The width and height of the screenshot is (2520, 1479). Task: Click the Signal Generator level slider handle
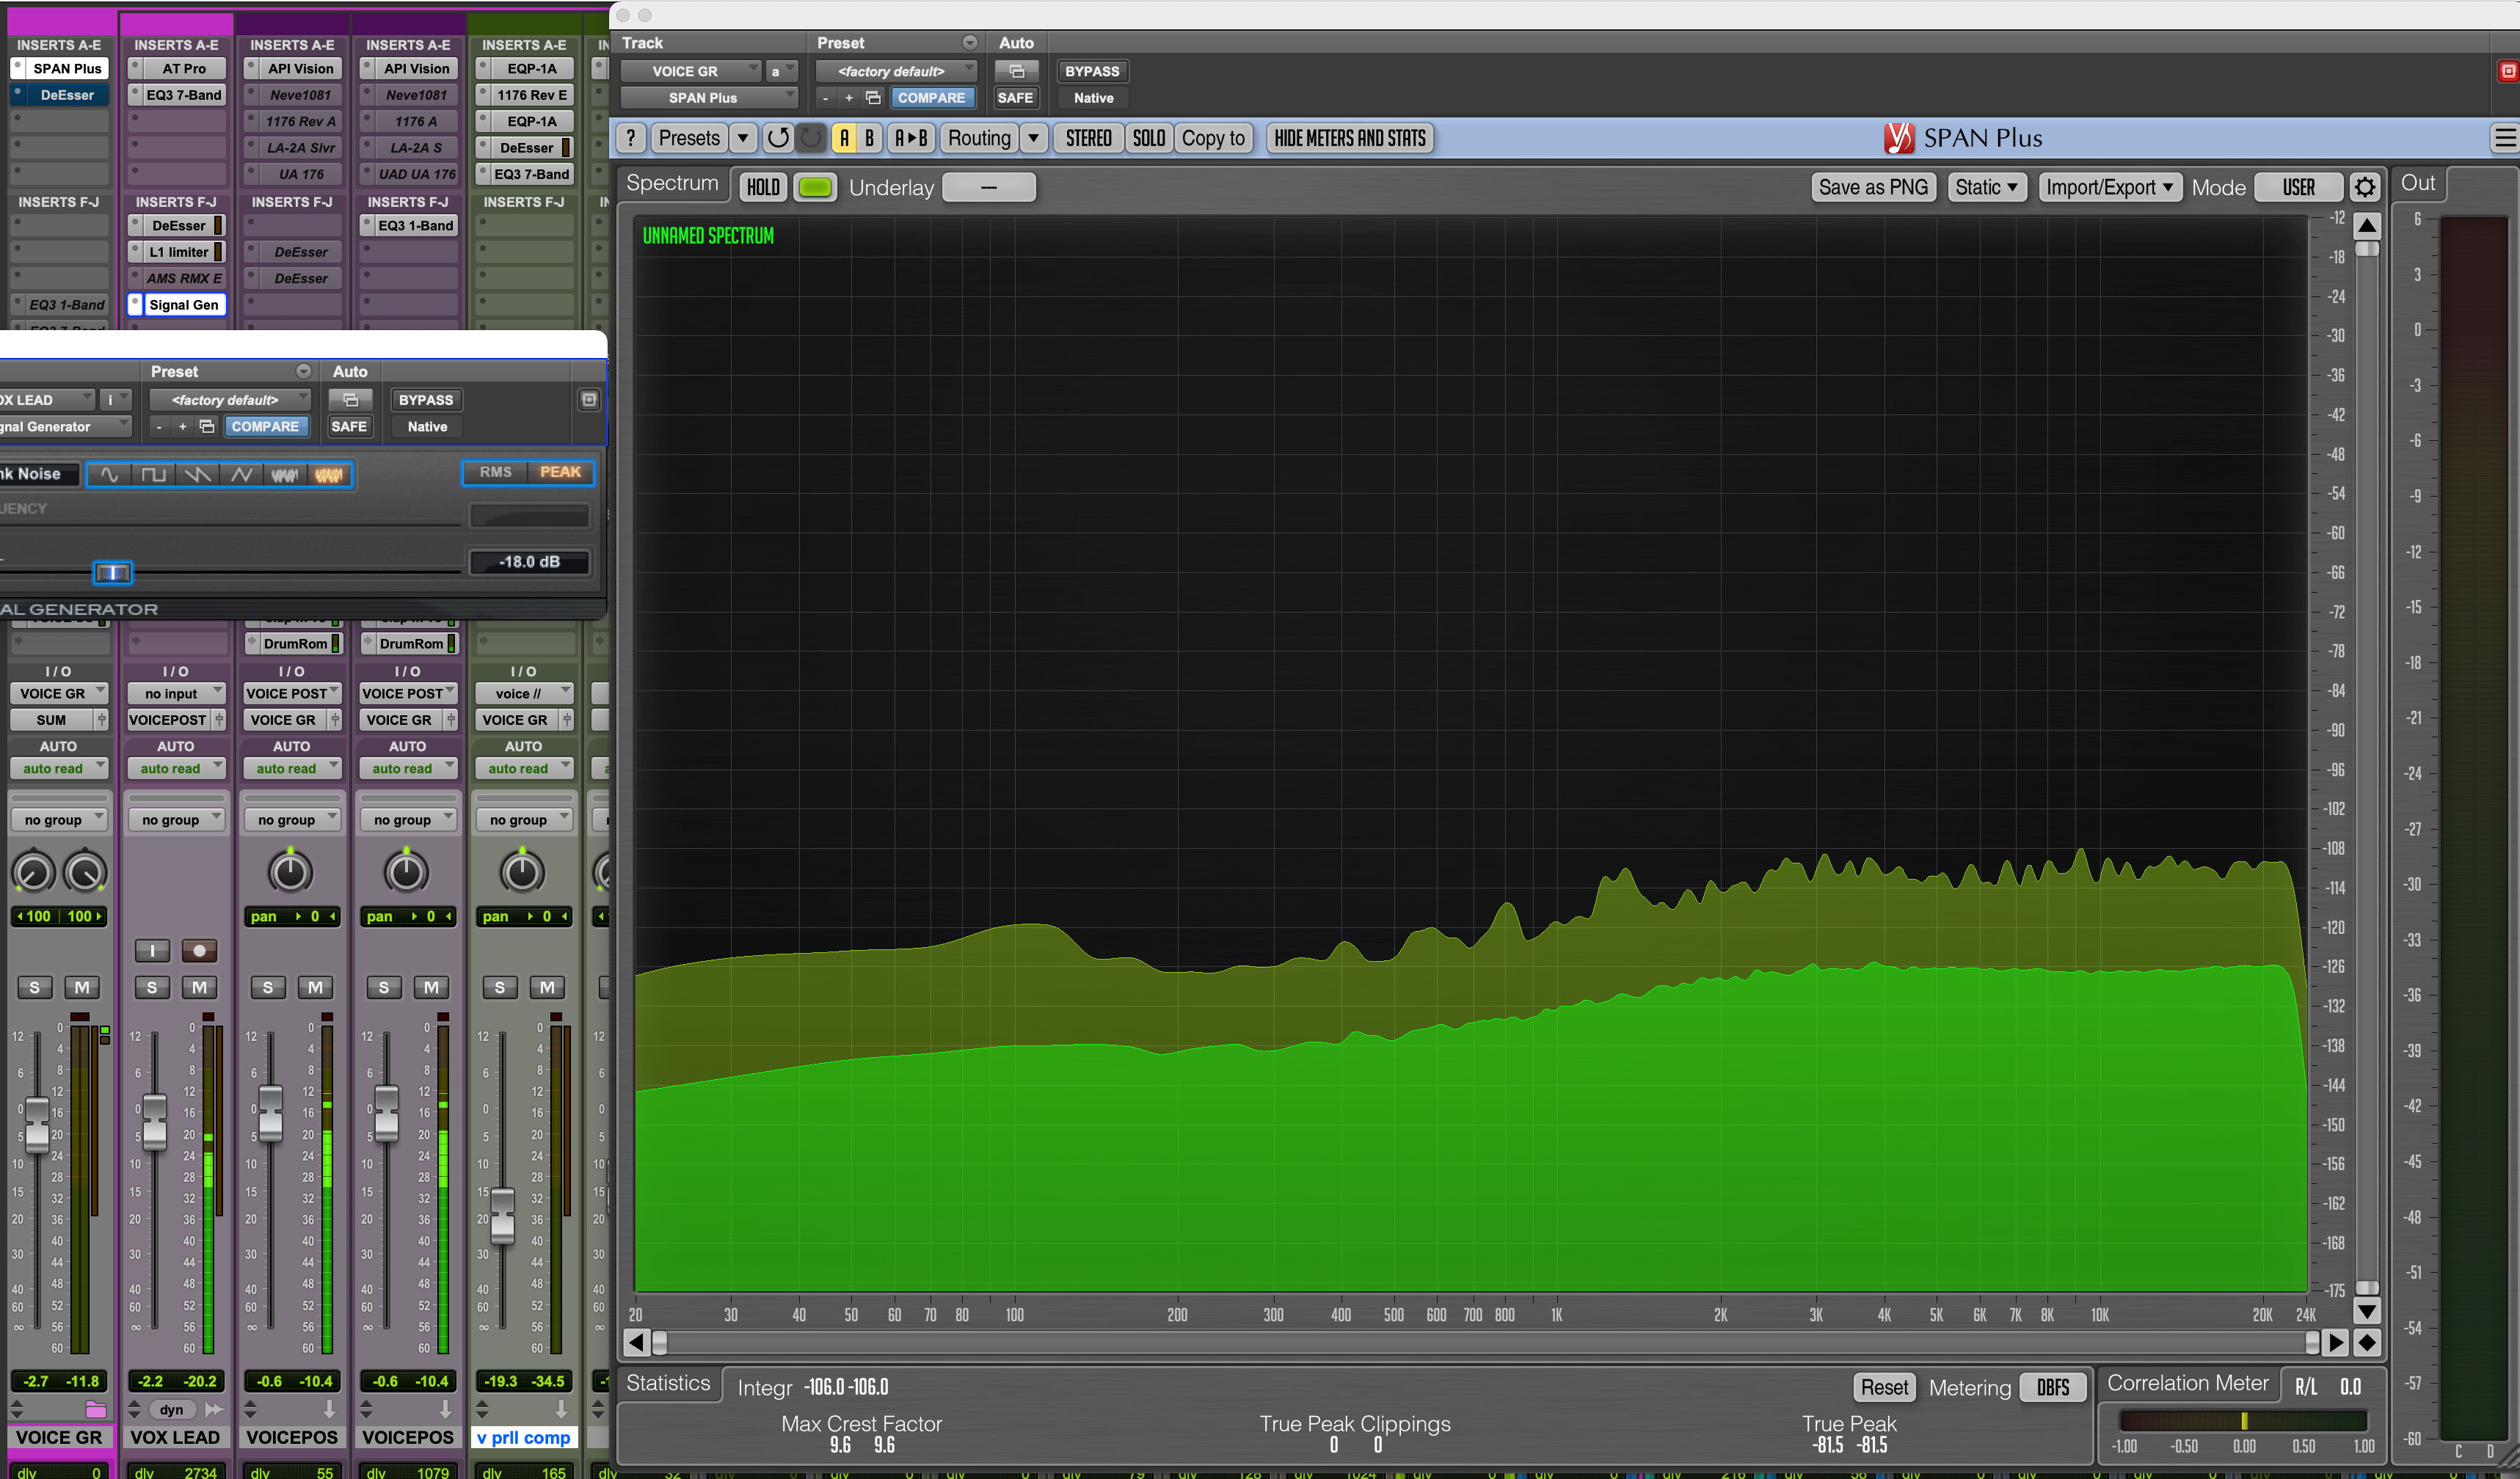(112, 572)
